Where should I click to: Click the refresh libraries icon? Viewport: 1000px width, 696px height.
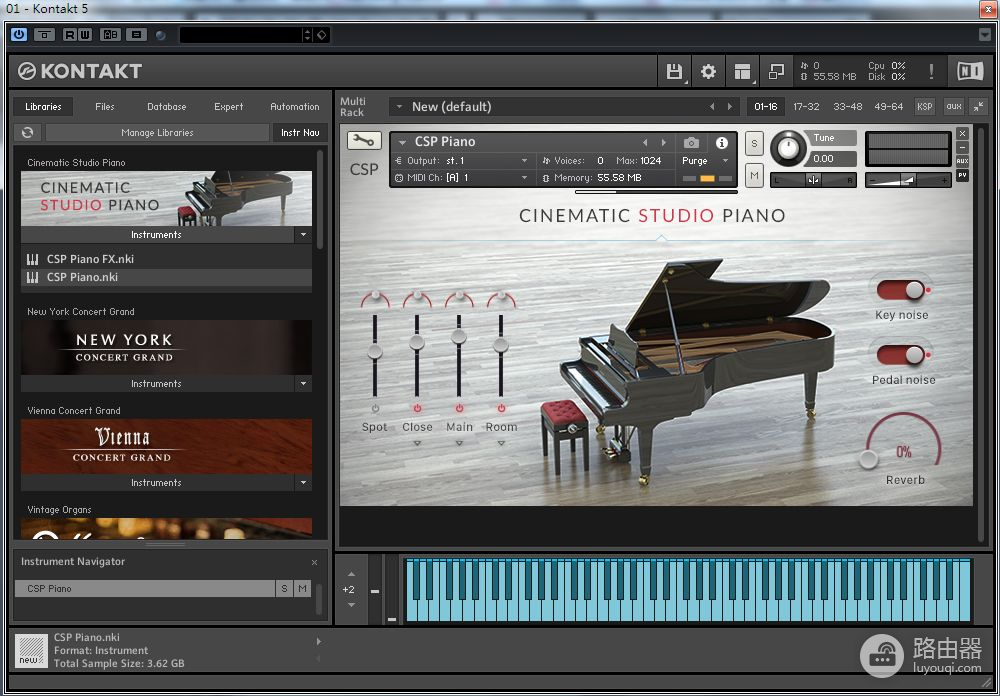tap(27, 132)
